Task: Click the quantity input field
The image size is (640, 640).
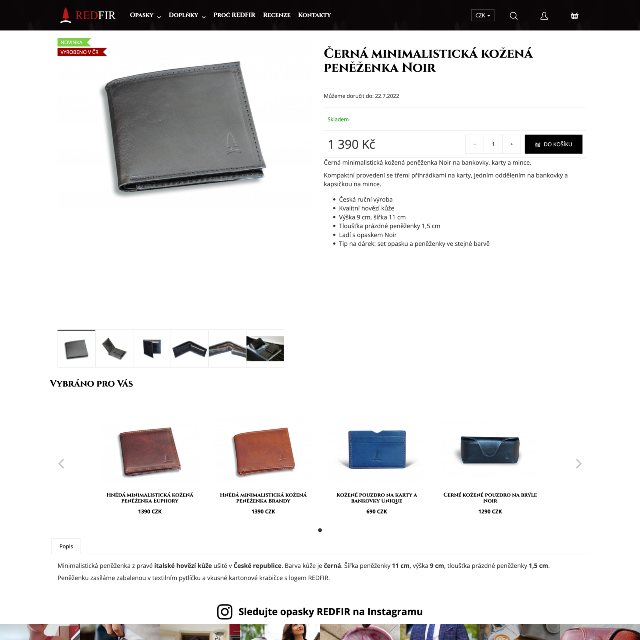Action: [x=493, y=144]
